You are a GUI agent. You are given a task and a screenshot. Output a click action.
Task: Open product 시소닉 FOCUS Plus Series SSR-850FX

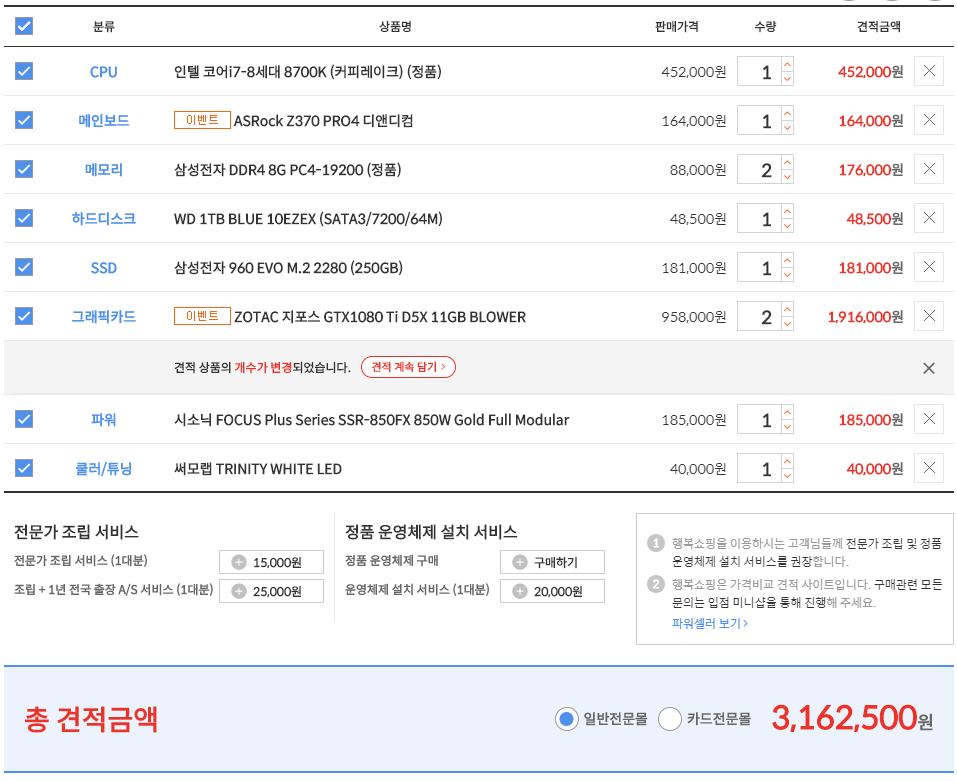pos(371,420)
